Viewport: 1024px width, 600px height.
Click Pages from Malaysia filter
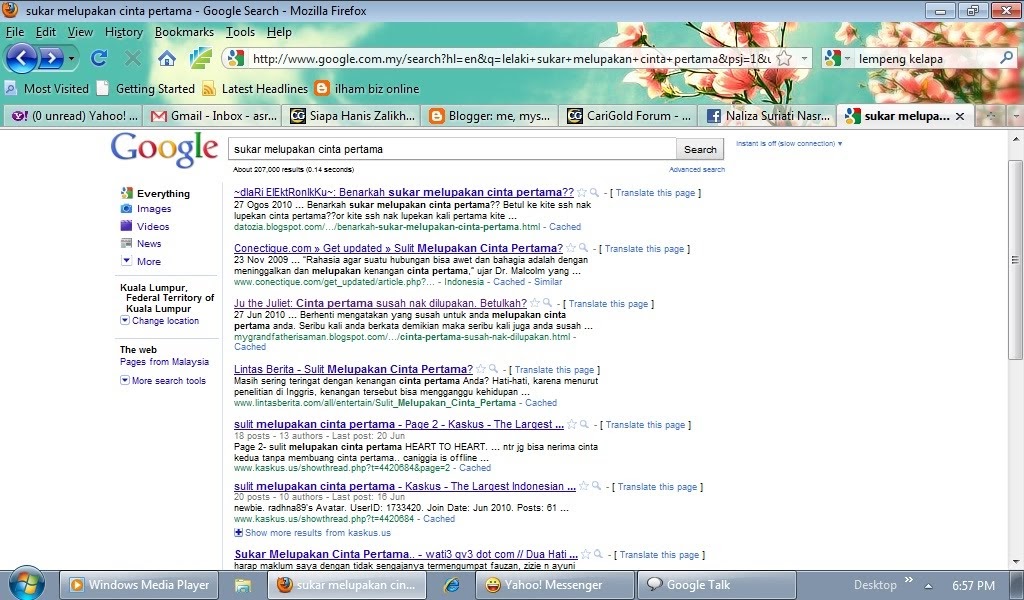tap(165, 362)
